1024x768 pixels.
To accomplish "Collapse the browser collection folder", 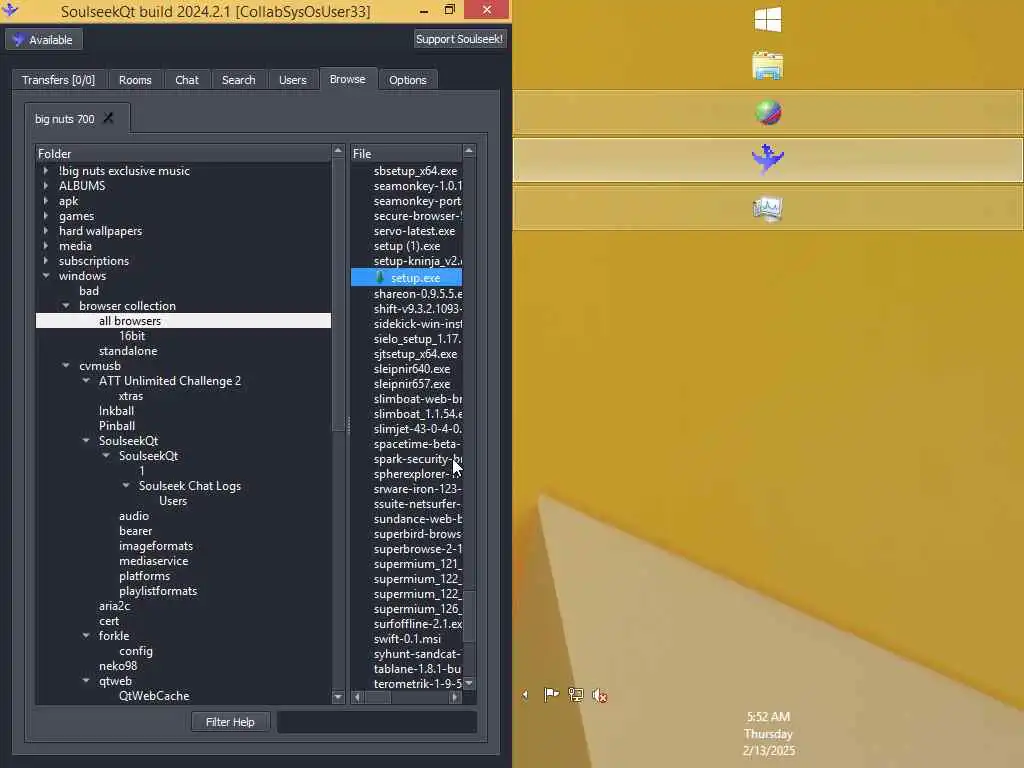I will 66,306.
